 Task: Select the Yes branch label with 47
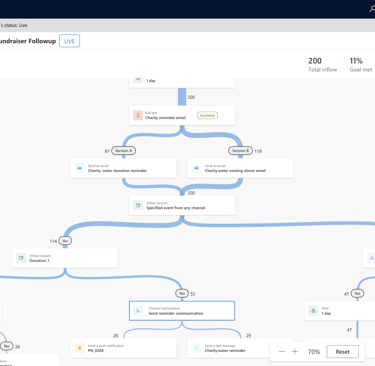point(357,293)
